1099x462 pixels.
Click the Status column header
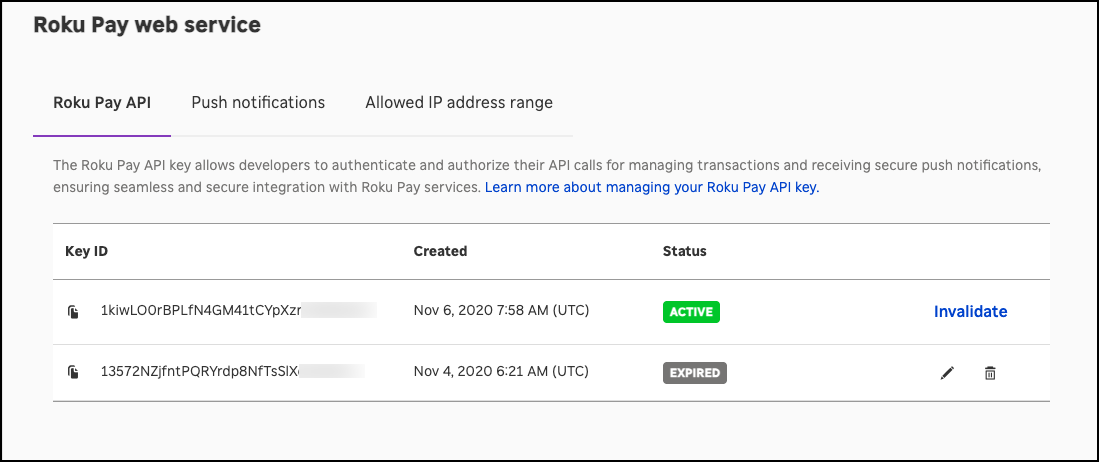(x=684, y=251)
